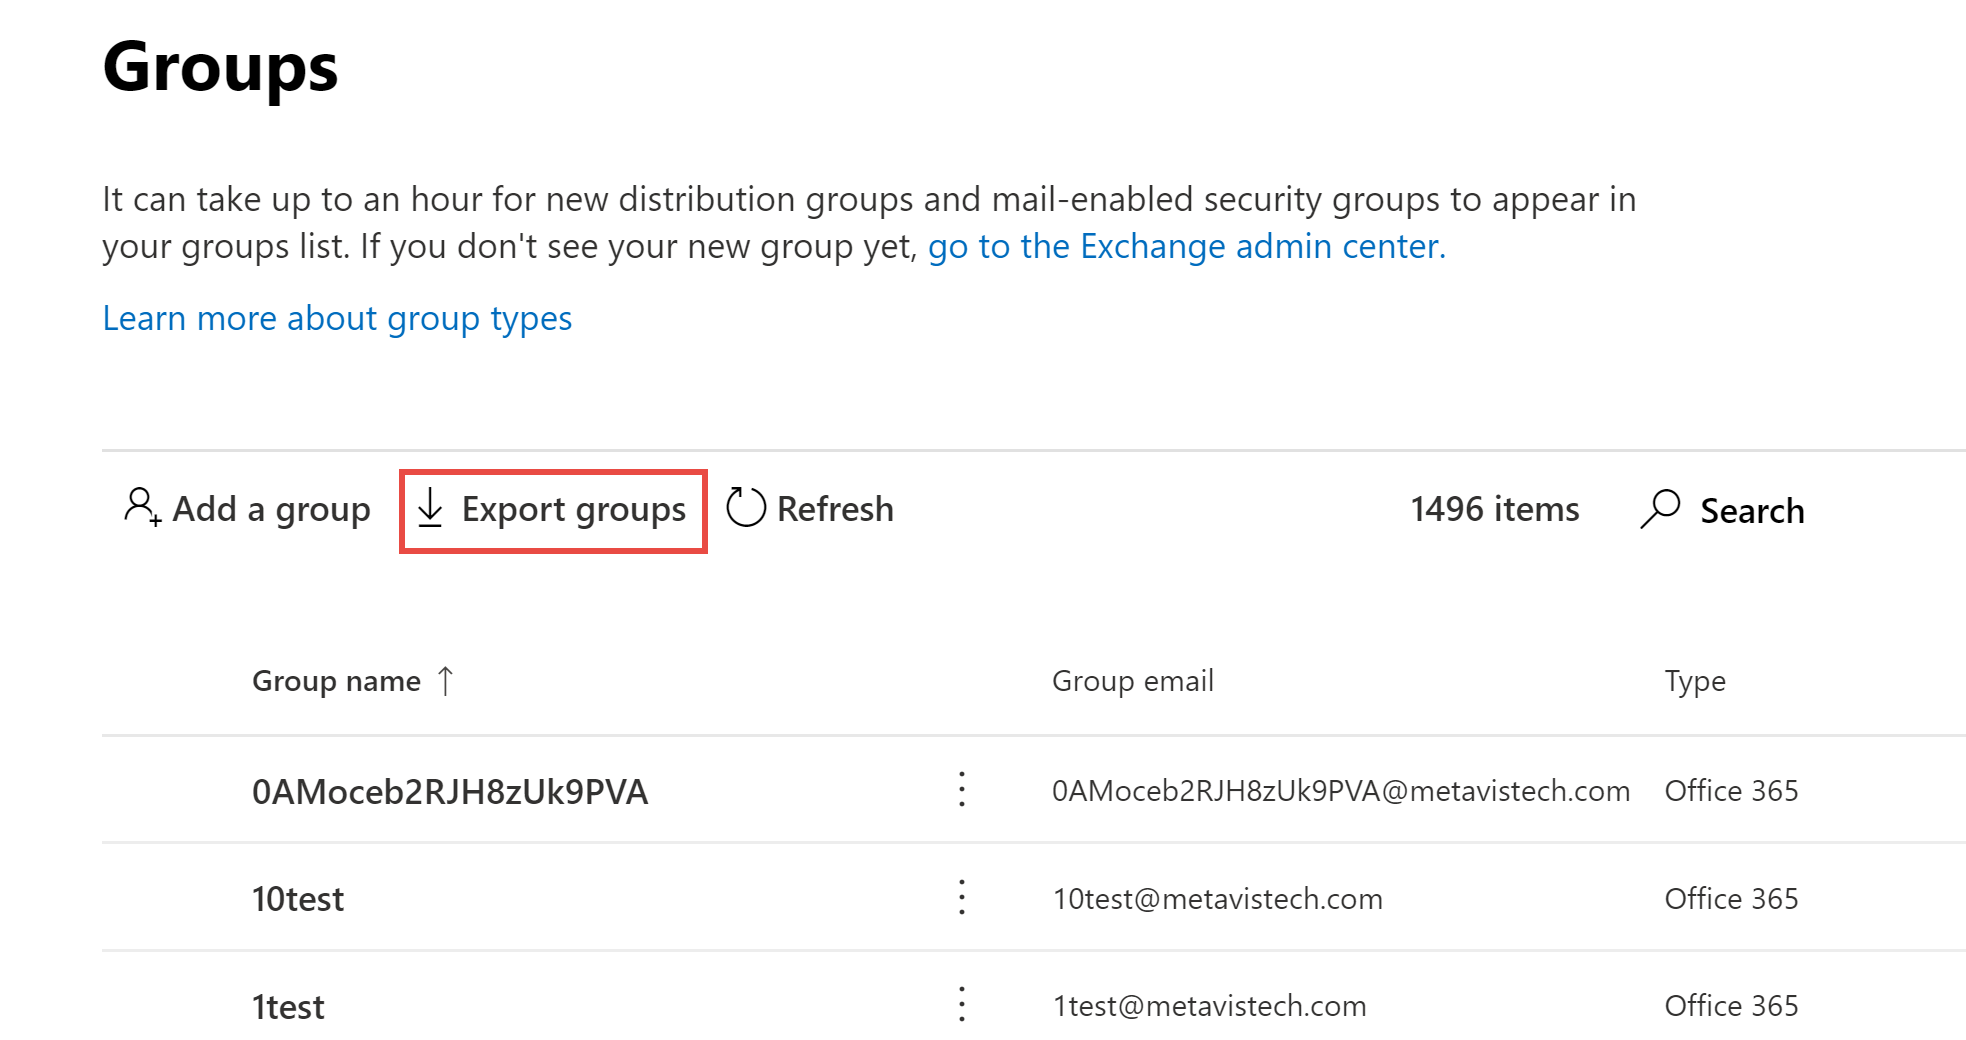
Task: Click the Export groups download icon
Action: tap(431, 508)
